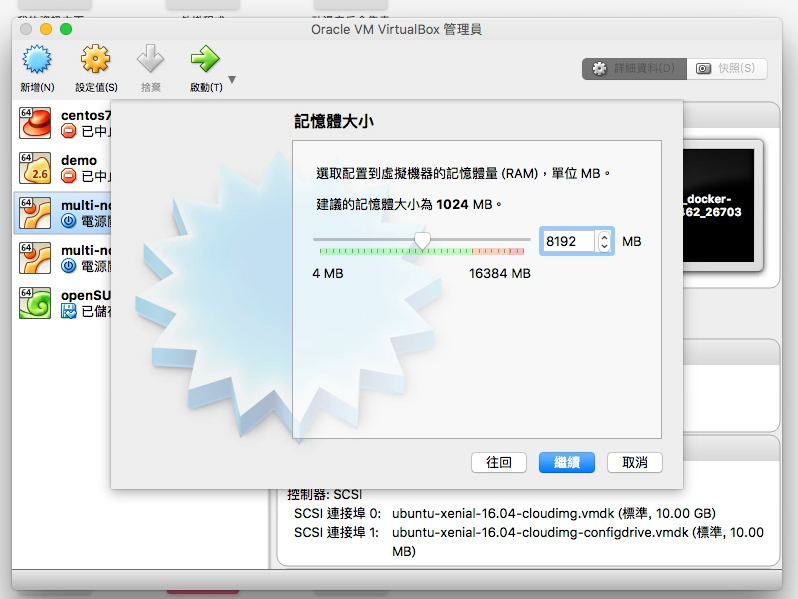Screen dimensions: 798x599
Task: Switch to Details (詳細資料) view
Action: click(634, 68)
